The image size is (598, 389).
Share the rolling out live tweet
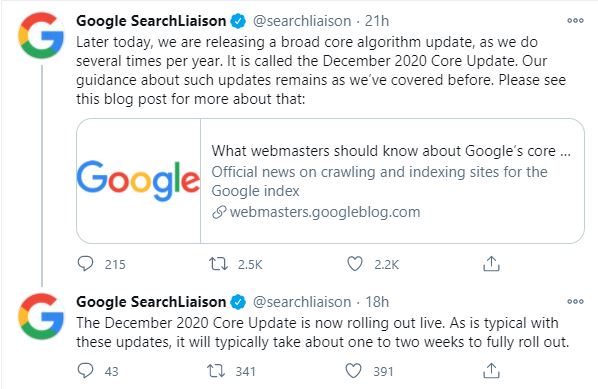[x=491, y=371]
